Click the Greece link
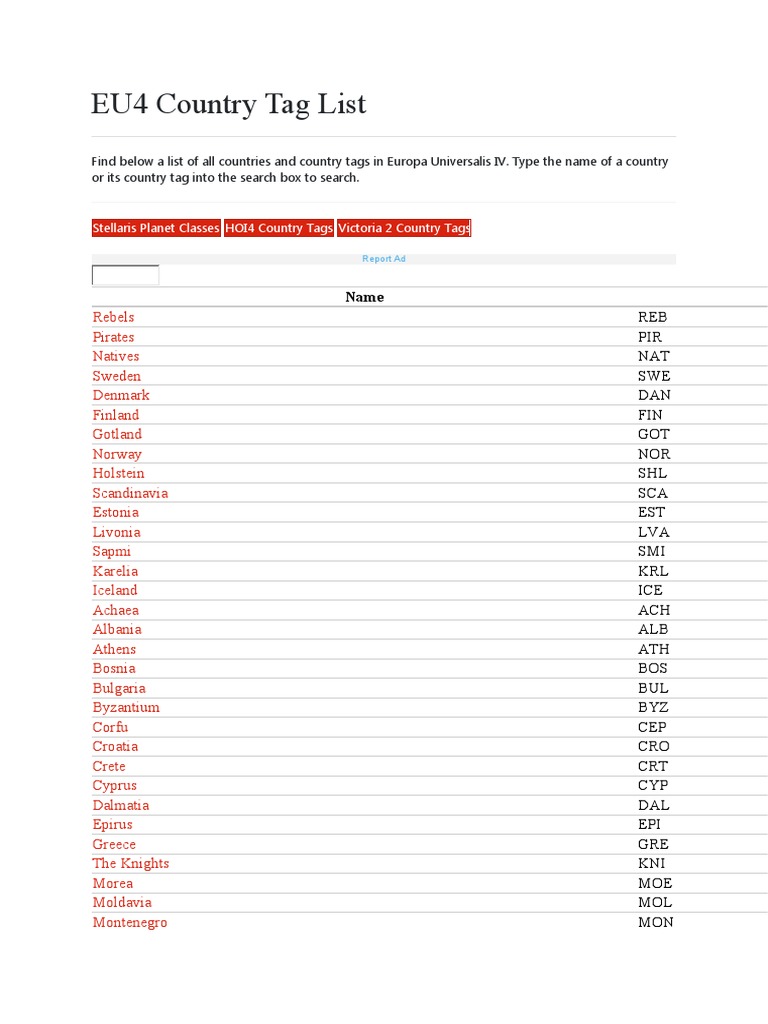768x1024 pixels. coord(114,844)
